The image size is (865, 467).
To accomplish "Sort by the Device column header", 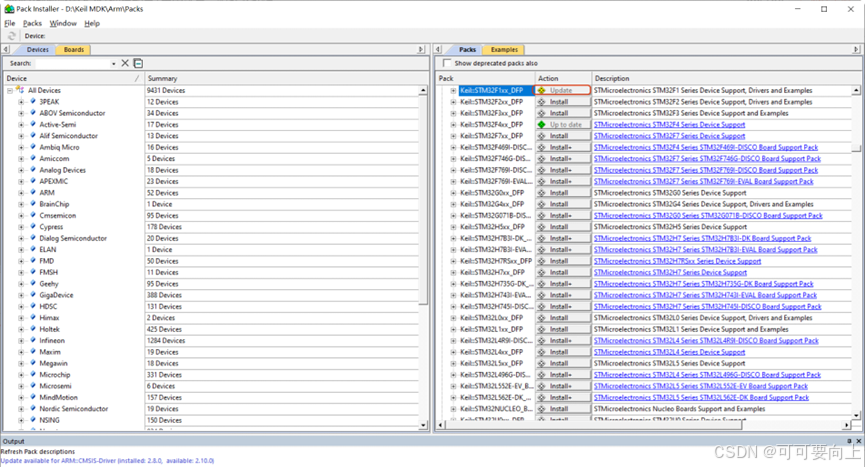I will point(73,78).
